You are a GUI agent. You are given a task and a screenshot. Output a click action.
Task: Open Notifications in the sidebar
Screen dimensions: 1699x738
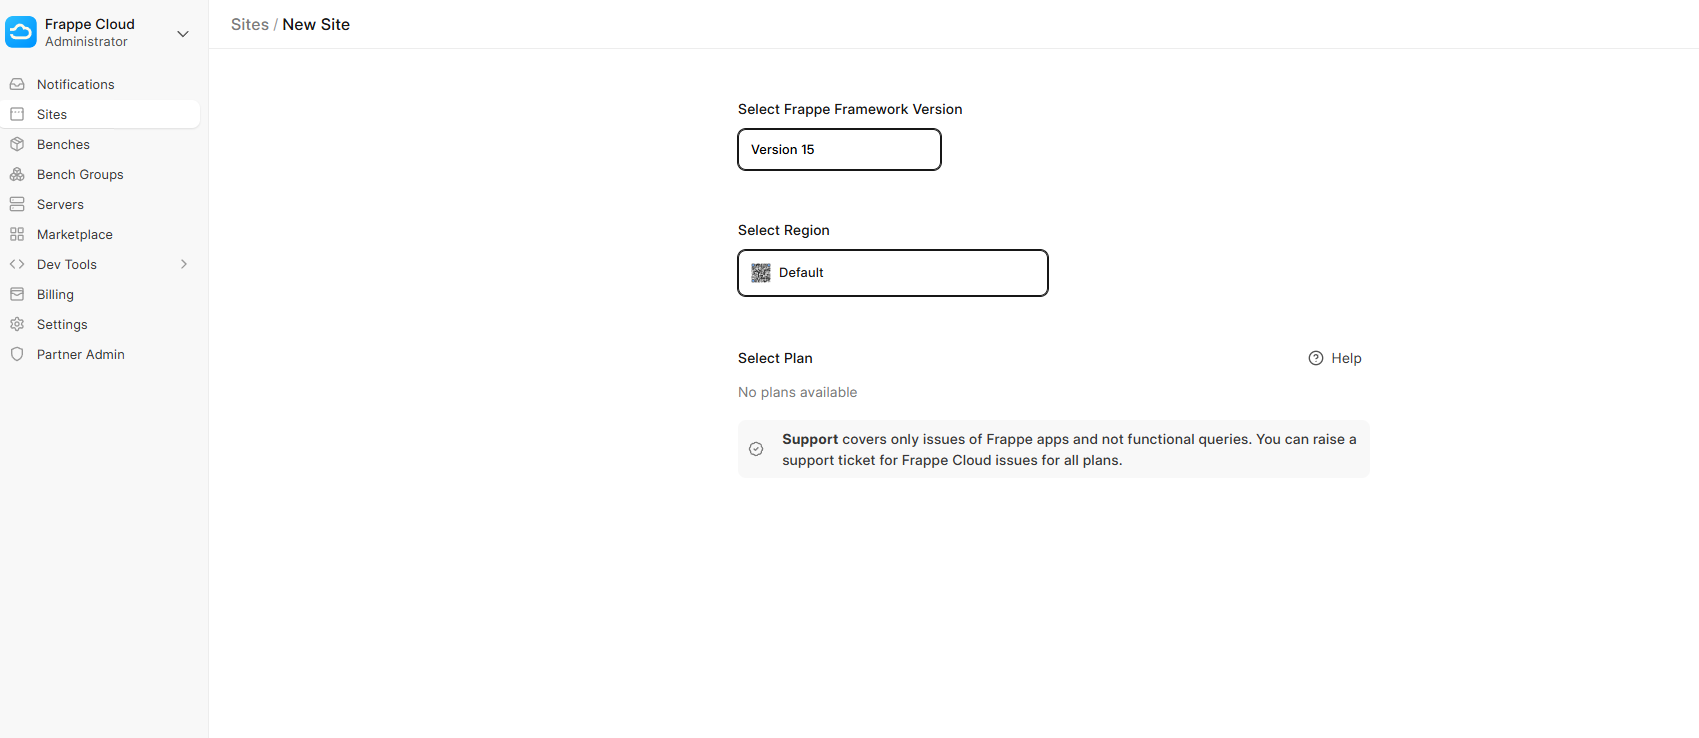coord(100,84)
